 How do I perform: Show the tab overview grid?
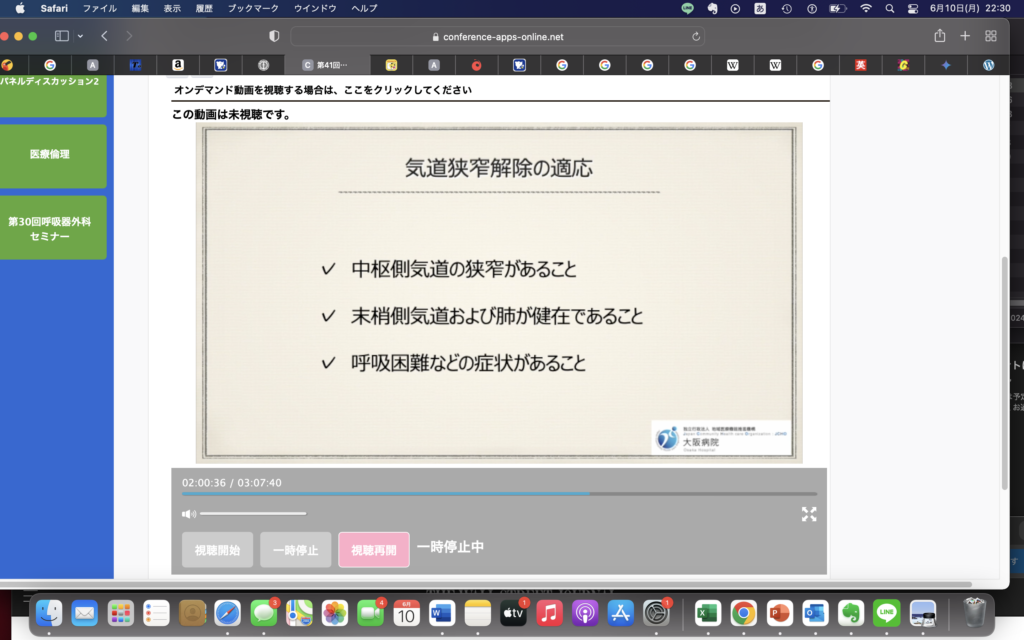(991, 36)
